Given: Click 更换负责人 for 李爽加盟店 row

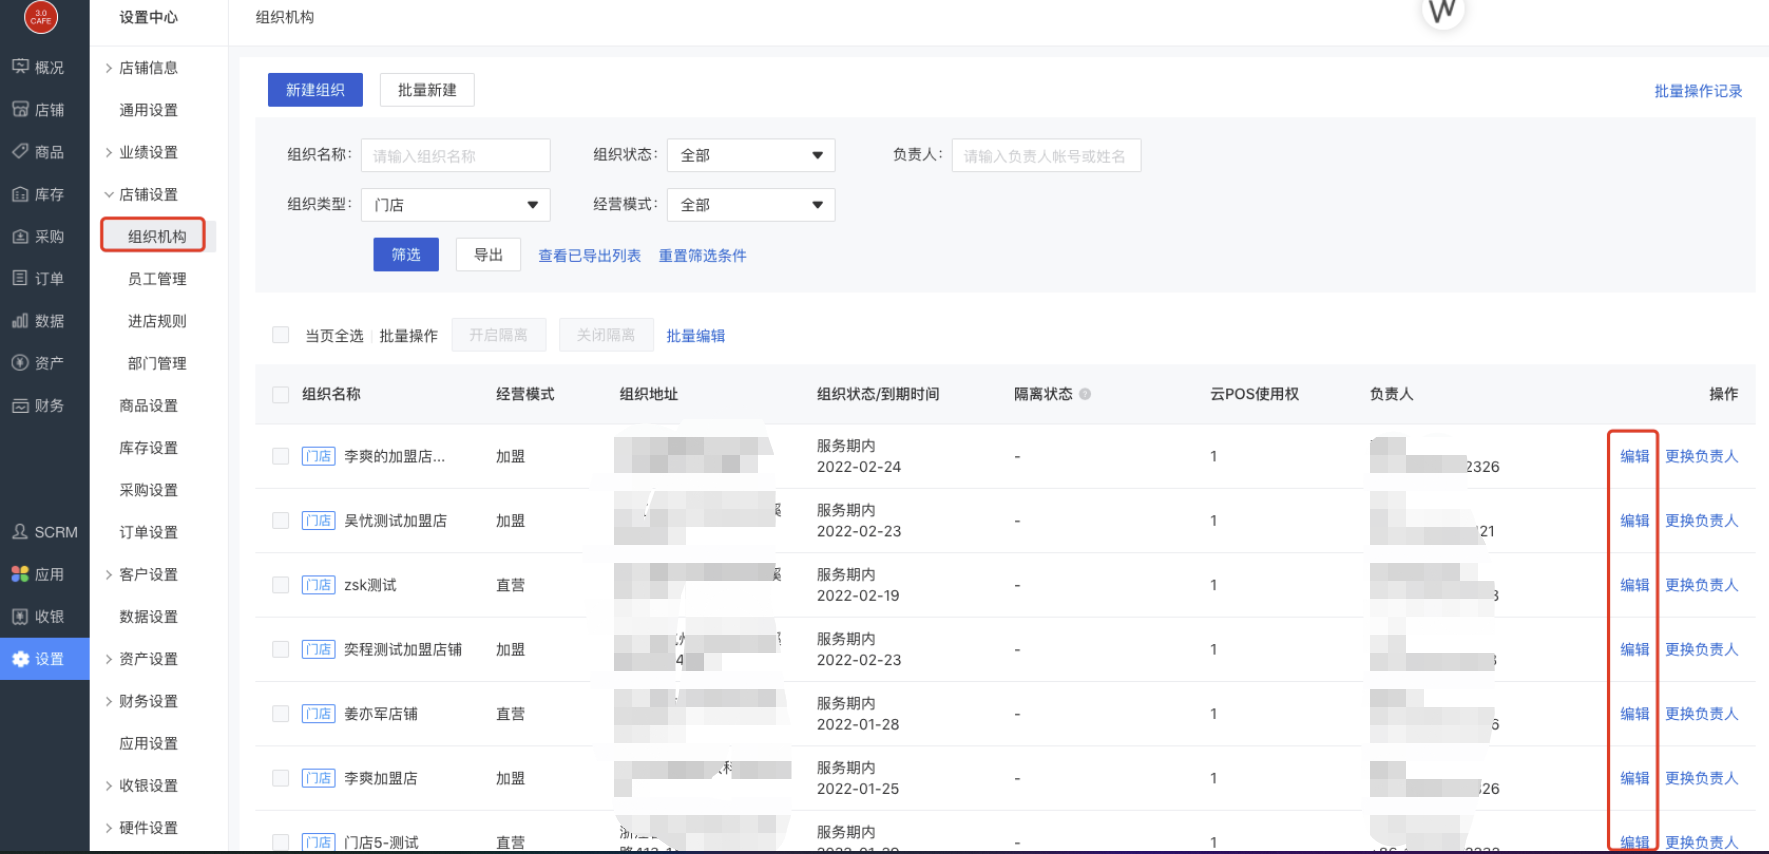Looking at the screenshot, I should [1702, 778].
